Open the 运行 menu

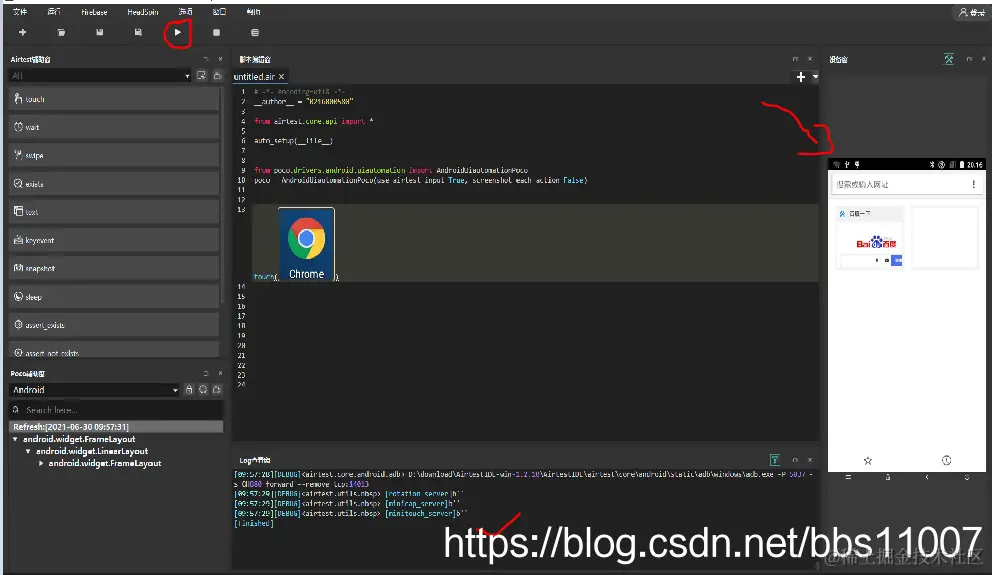(x=54, y=12)
